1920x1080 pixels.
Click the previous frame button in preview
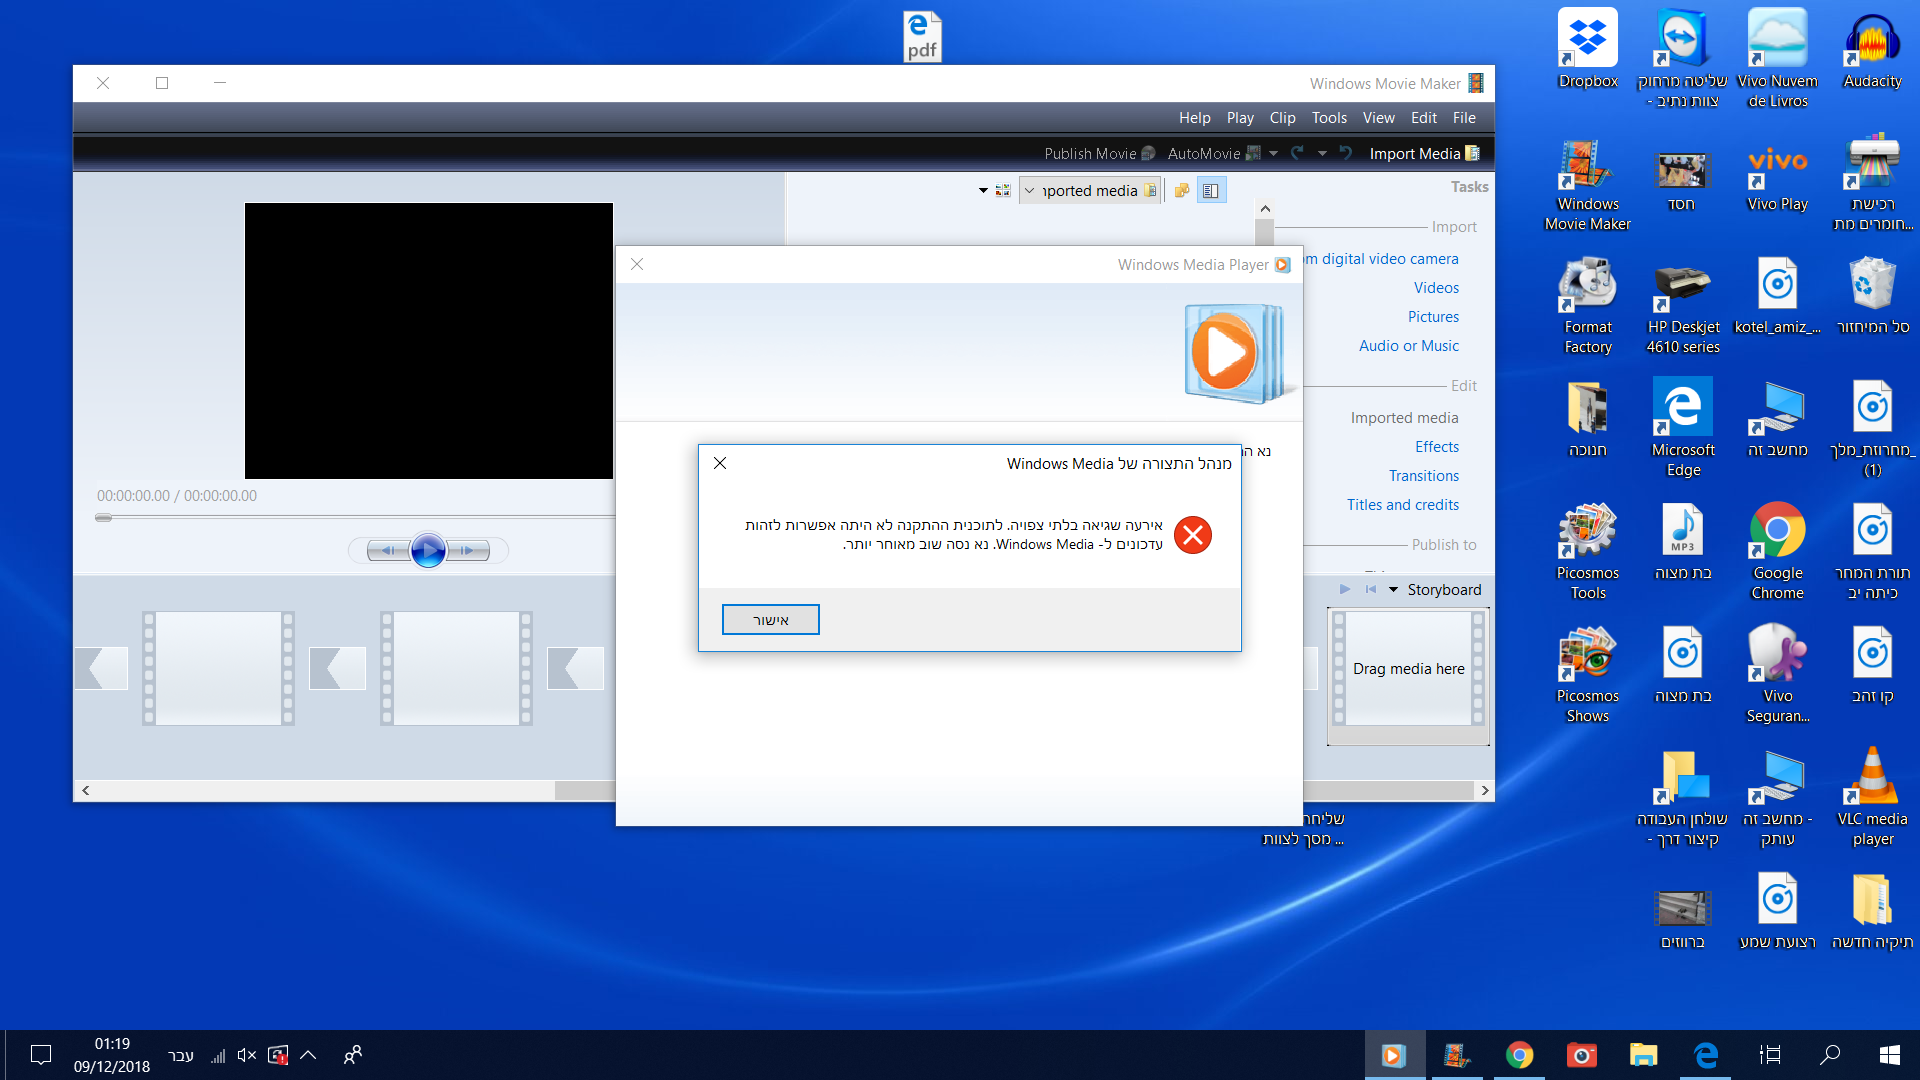(x=387, y=550)
